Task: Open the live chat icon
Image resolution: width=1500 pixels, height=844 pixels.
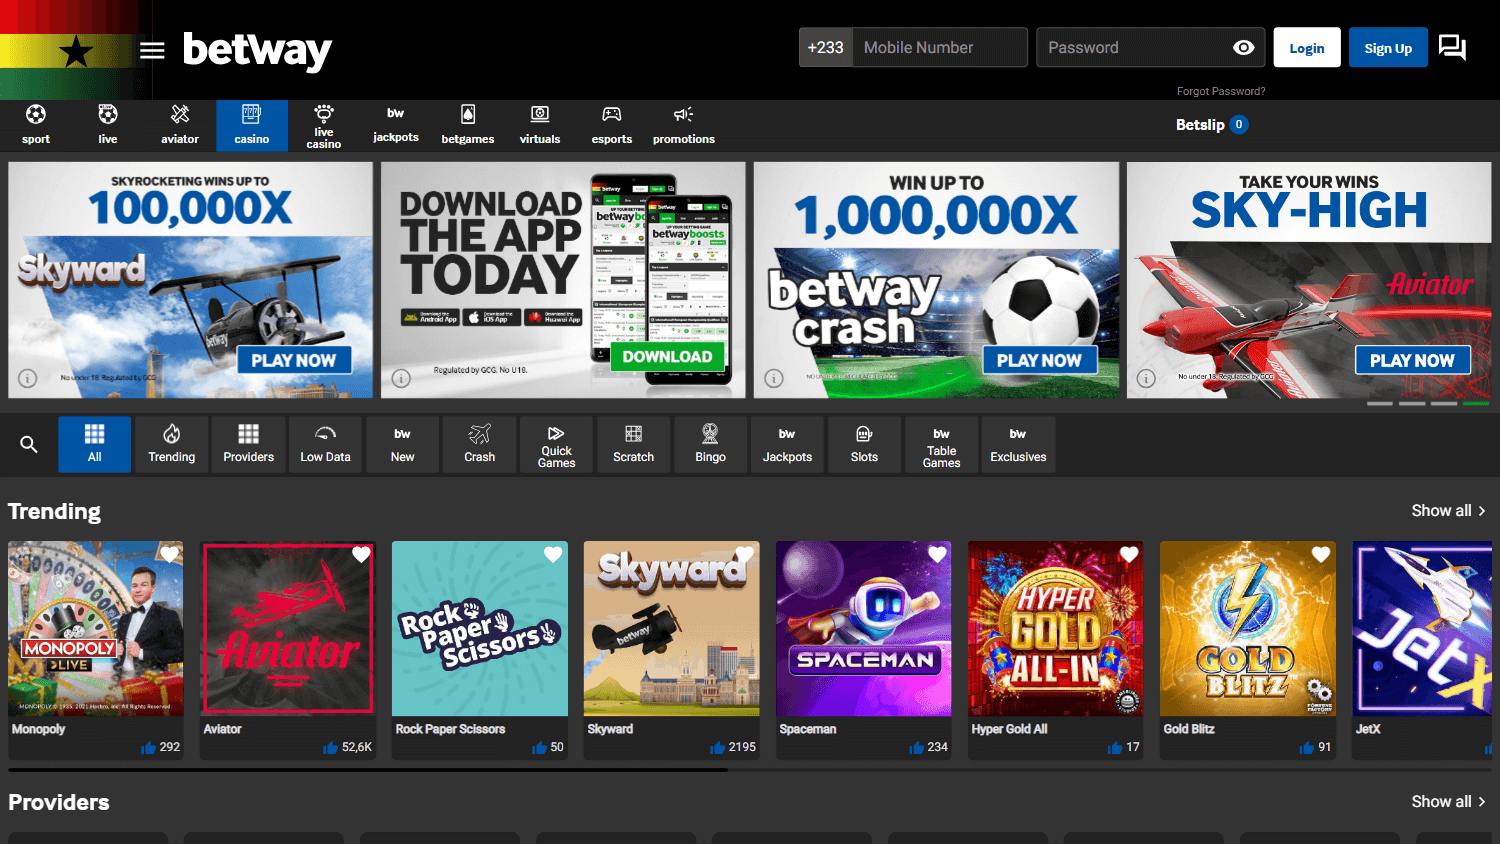Action: (1452, 47)
